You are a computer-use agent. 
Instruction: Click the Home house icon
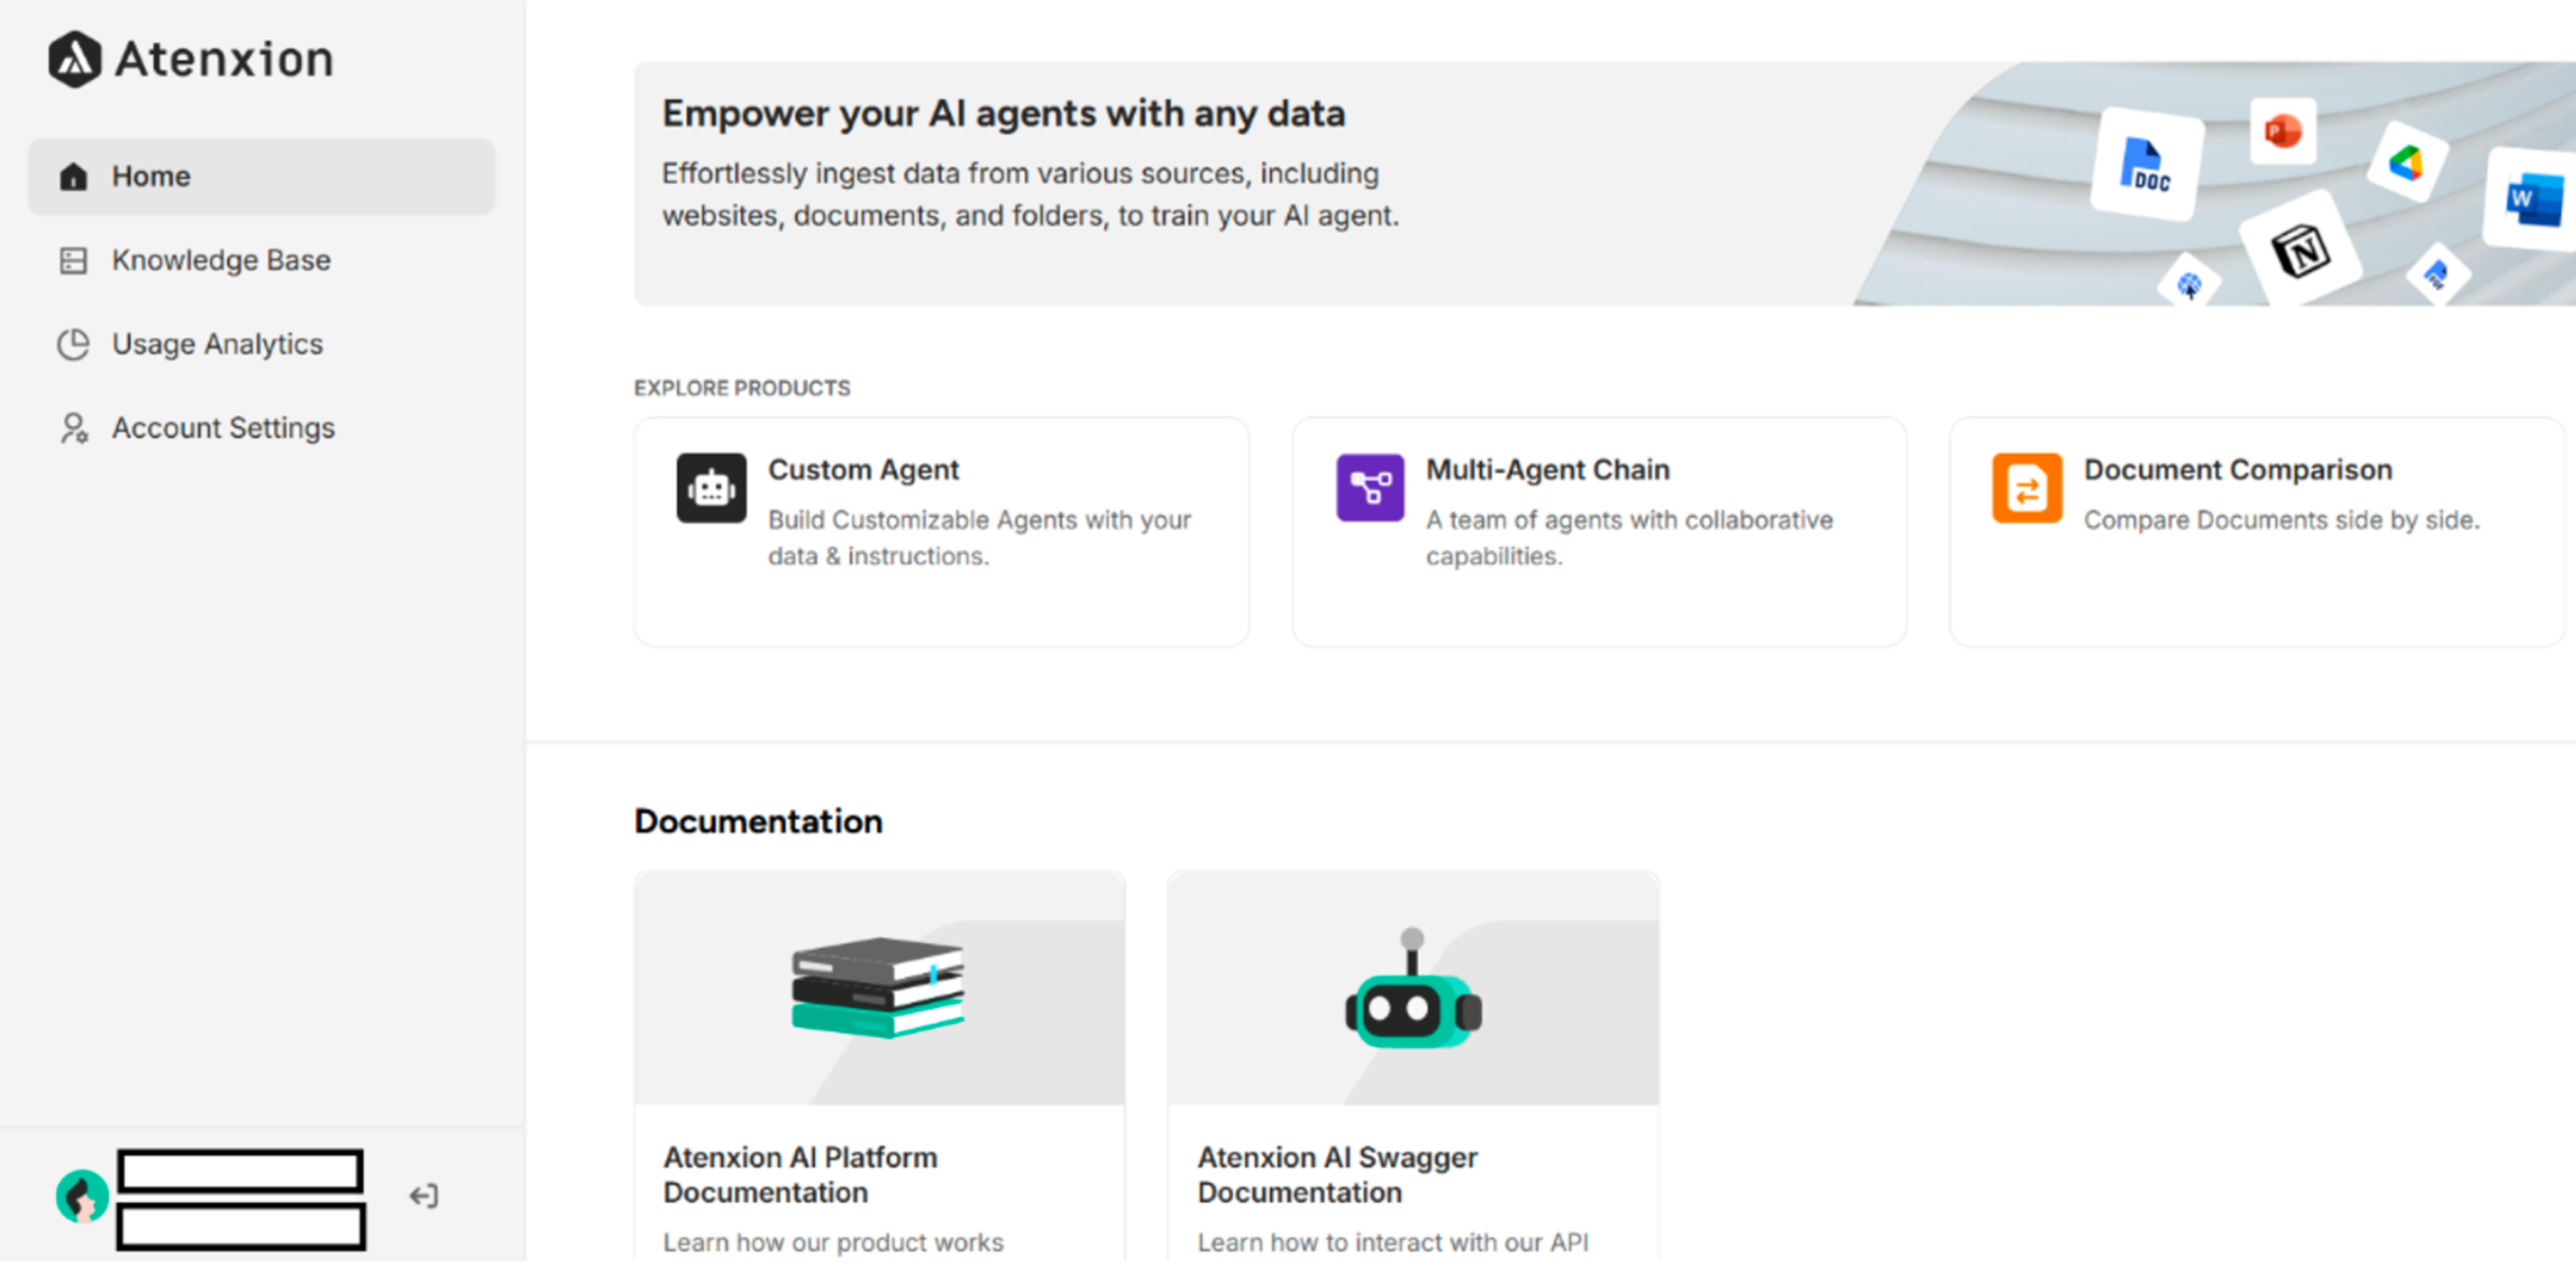tap(73, 177)
